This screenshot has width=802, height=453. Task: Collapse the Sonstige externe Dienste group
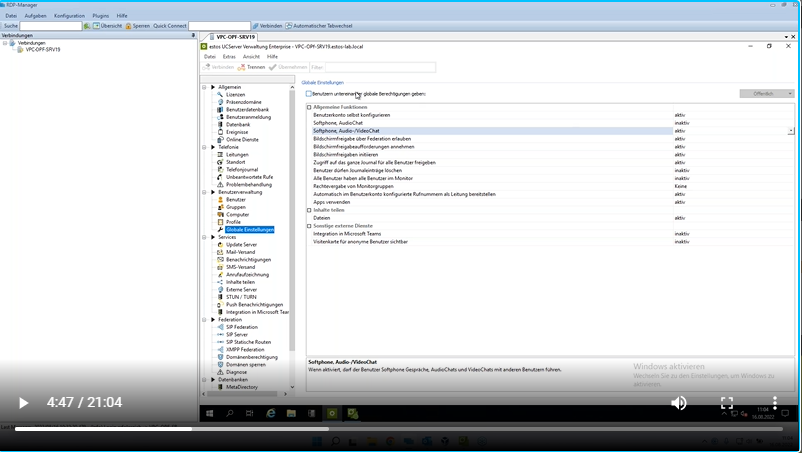click(309, 226)
